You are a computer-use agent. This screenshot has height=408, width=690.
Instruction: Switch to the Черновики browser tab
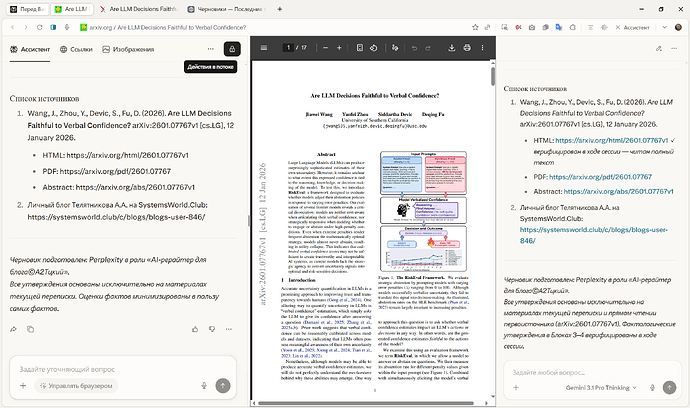(x=227, y=9)
